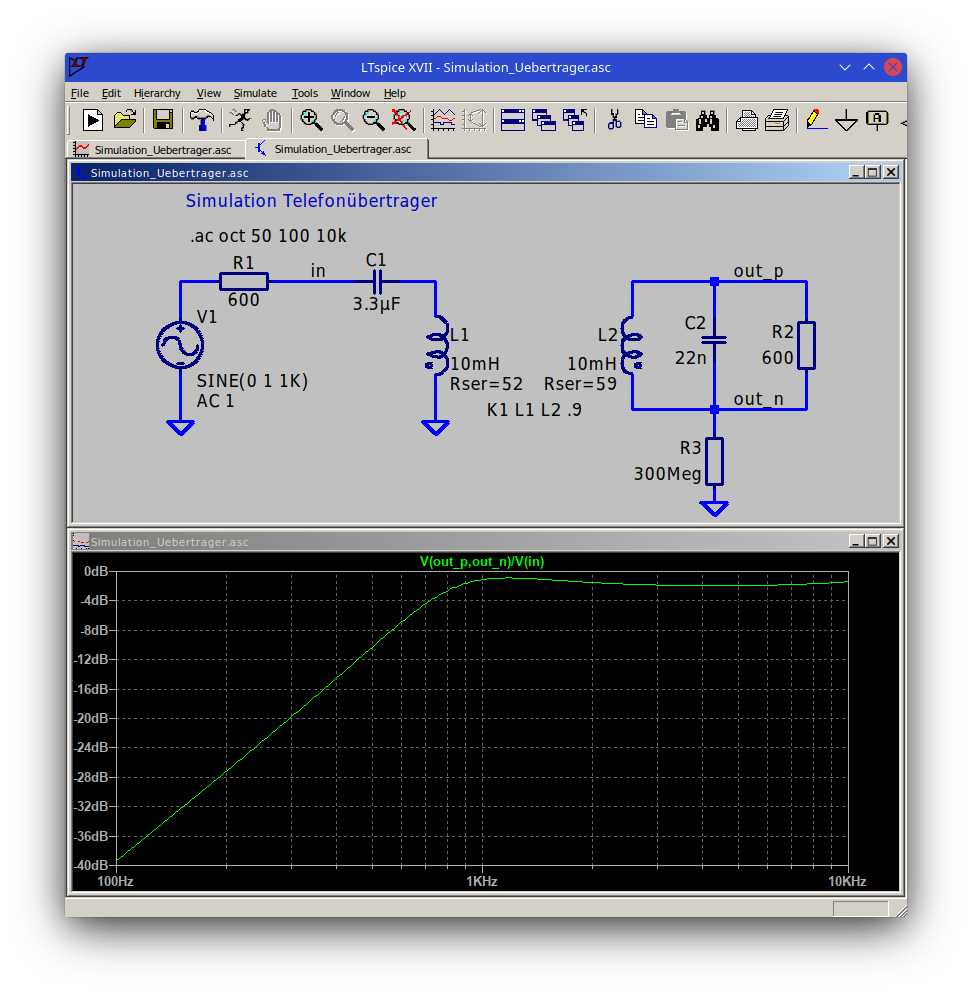
Task: Click the Copy pages icon
Action: click(645, 120)
